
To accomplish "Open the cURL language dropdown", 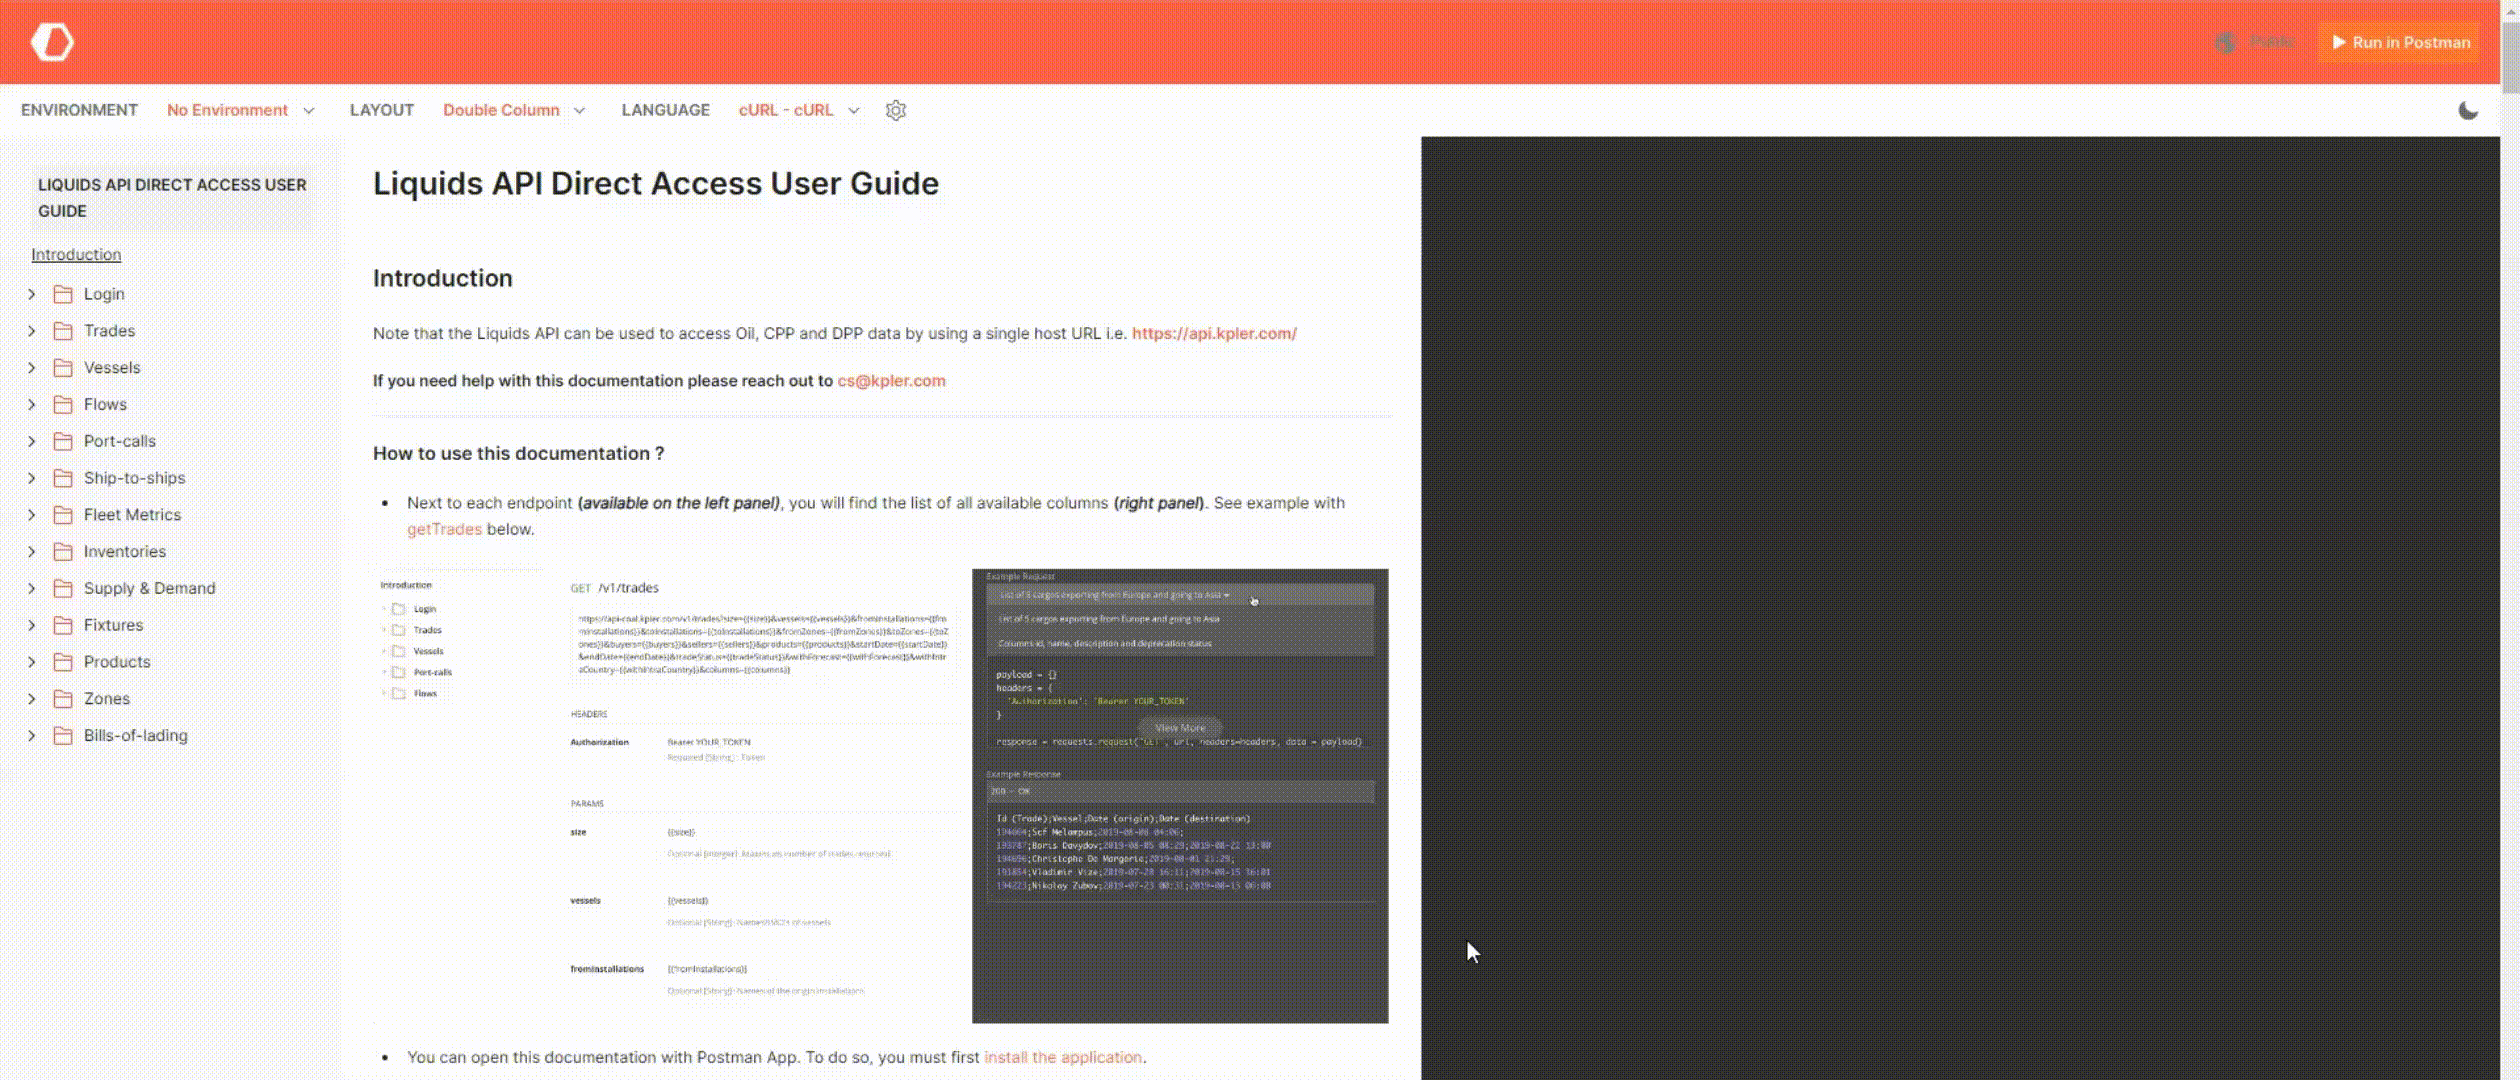I will pyautogui.click(x=799, y=110).
